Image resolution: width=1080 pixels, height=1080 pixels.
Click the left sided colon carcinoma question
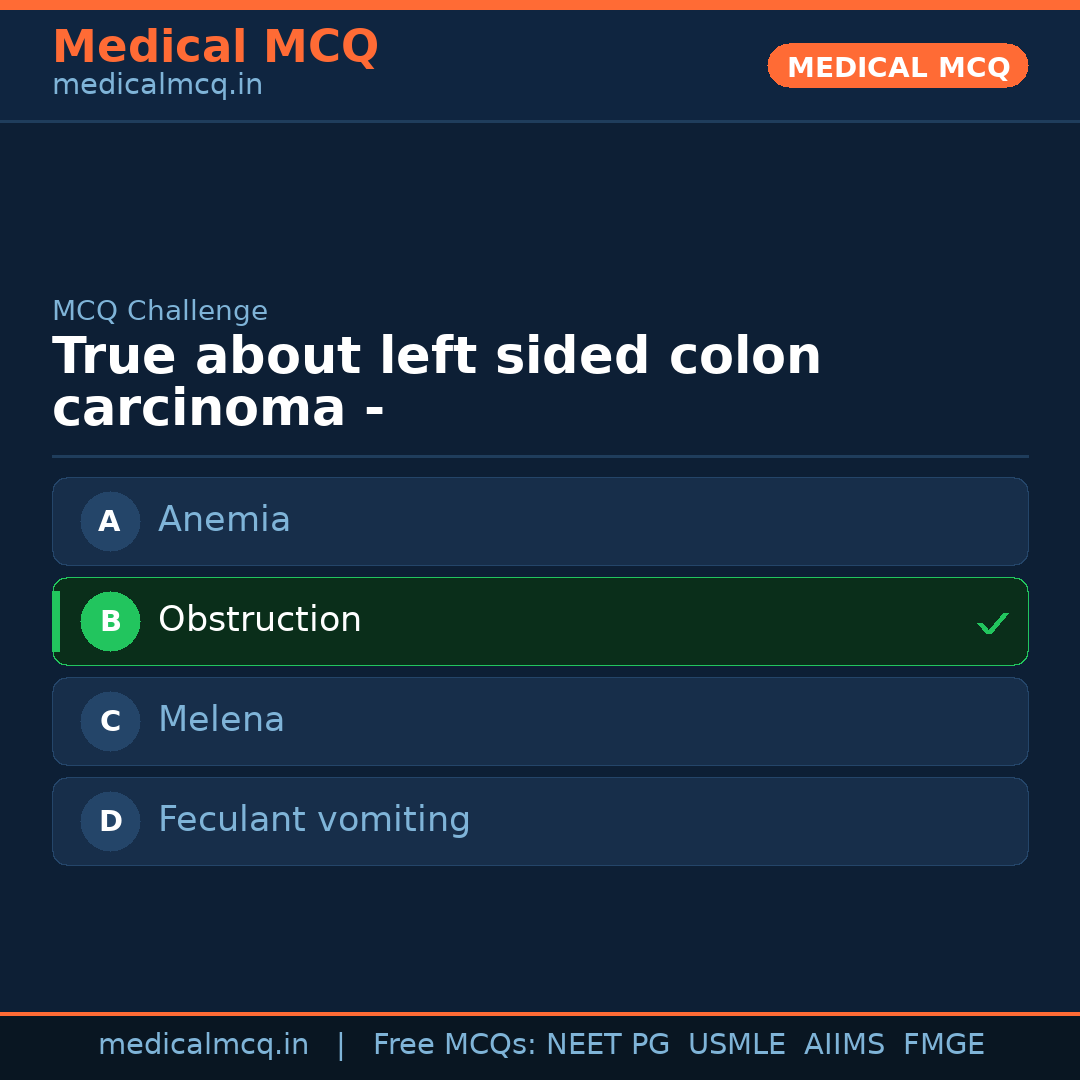[x=436, y=382]
